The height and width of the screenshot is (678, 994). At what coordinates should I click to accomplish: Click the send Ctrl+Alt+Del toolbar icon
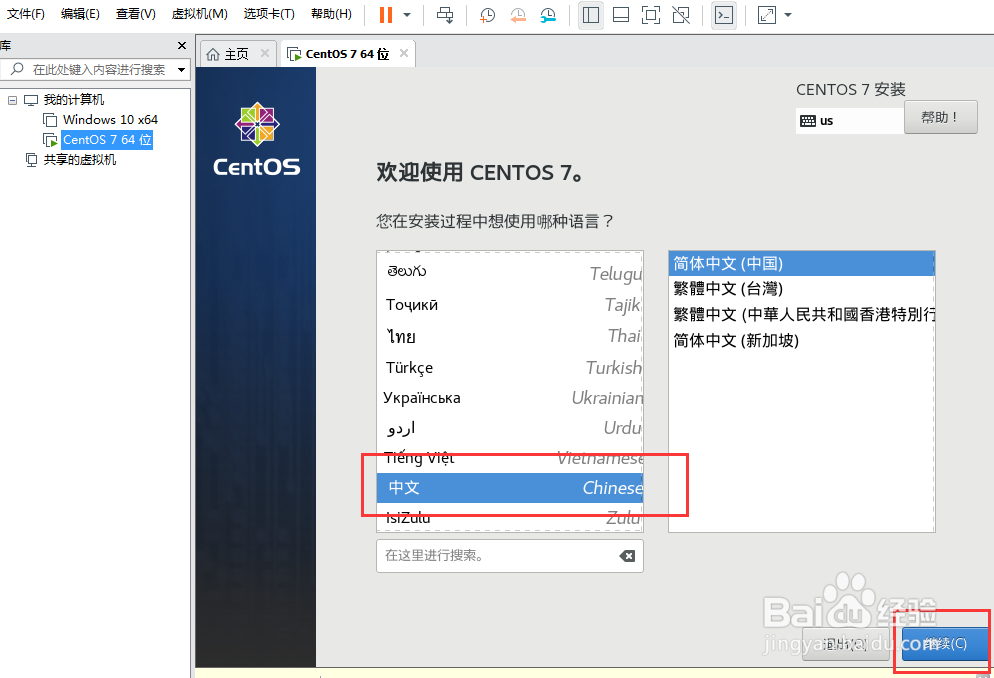(445, 15)
